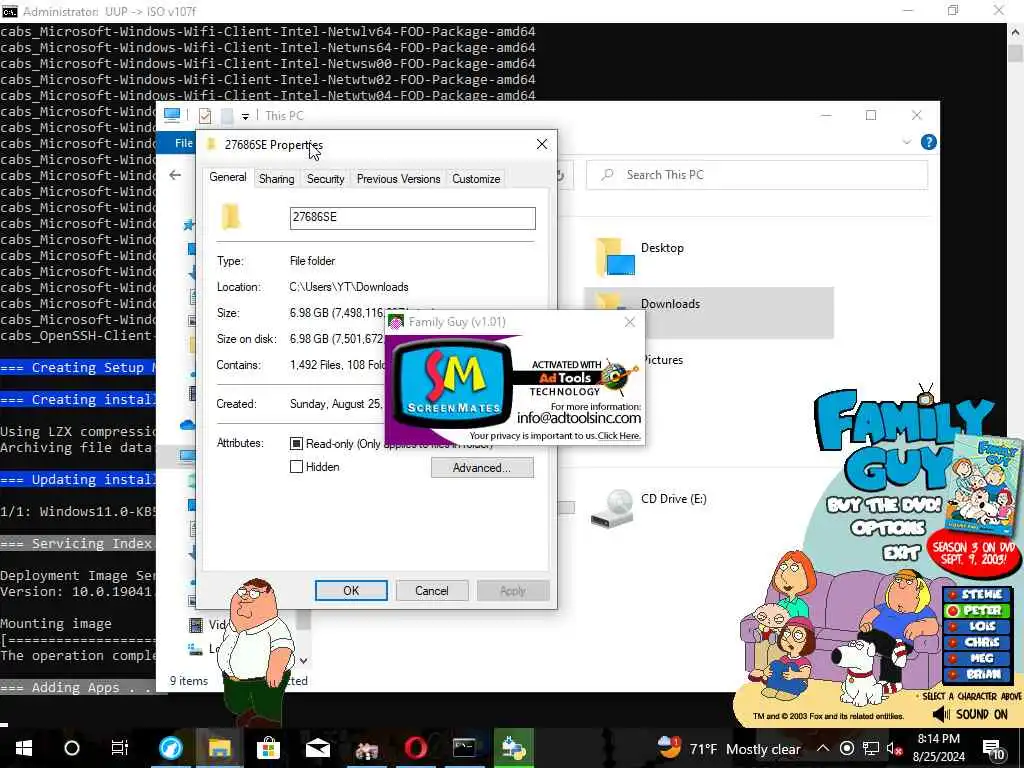Open Microsoft Store from the taskbar
This screenshot has width=1024, height=768.
pyautogui.click(x=268, y=748)
